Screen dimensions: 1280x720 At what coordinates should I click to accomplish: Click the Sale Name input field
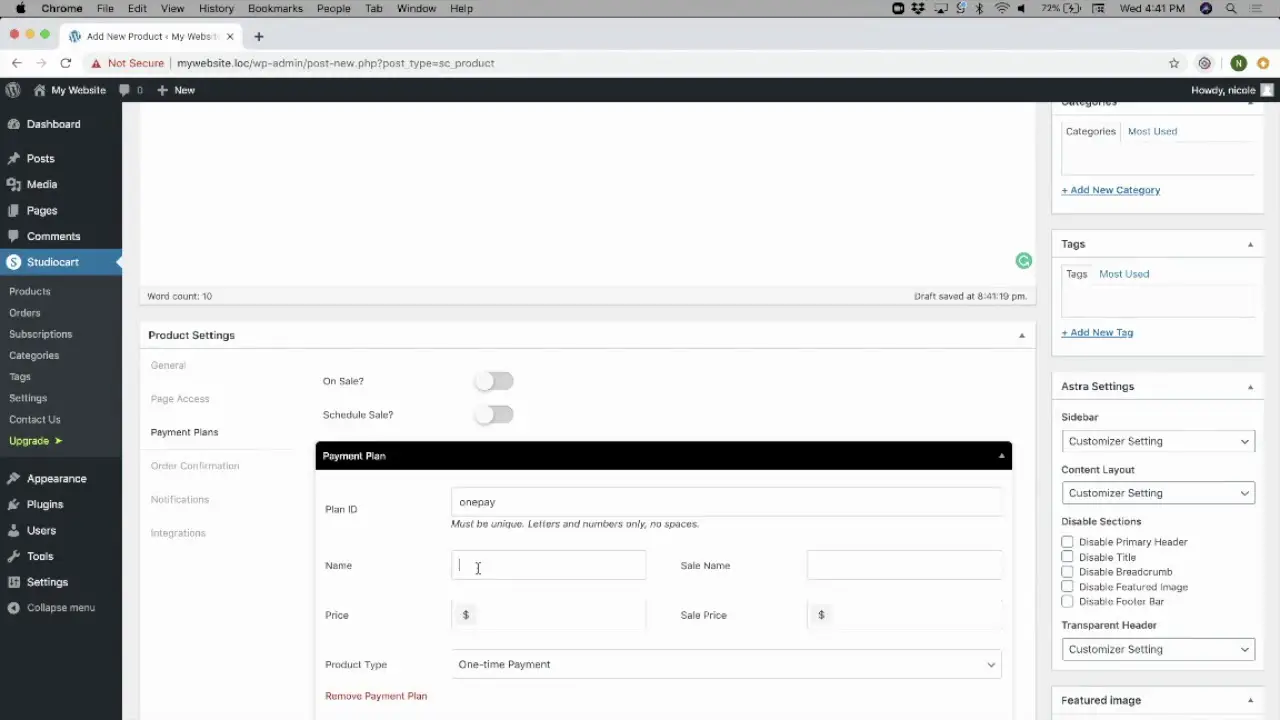point(904,565)
